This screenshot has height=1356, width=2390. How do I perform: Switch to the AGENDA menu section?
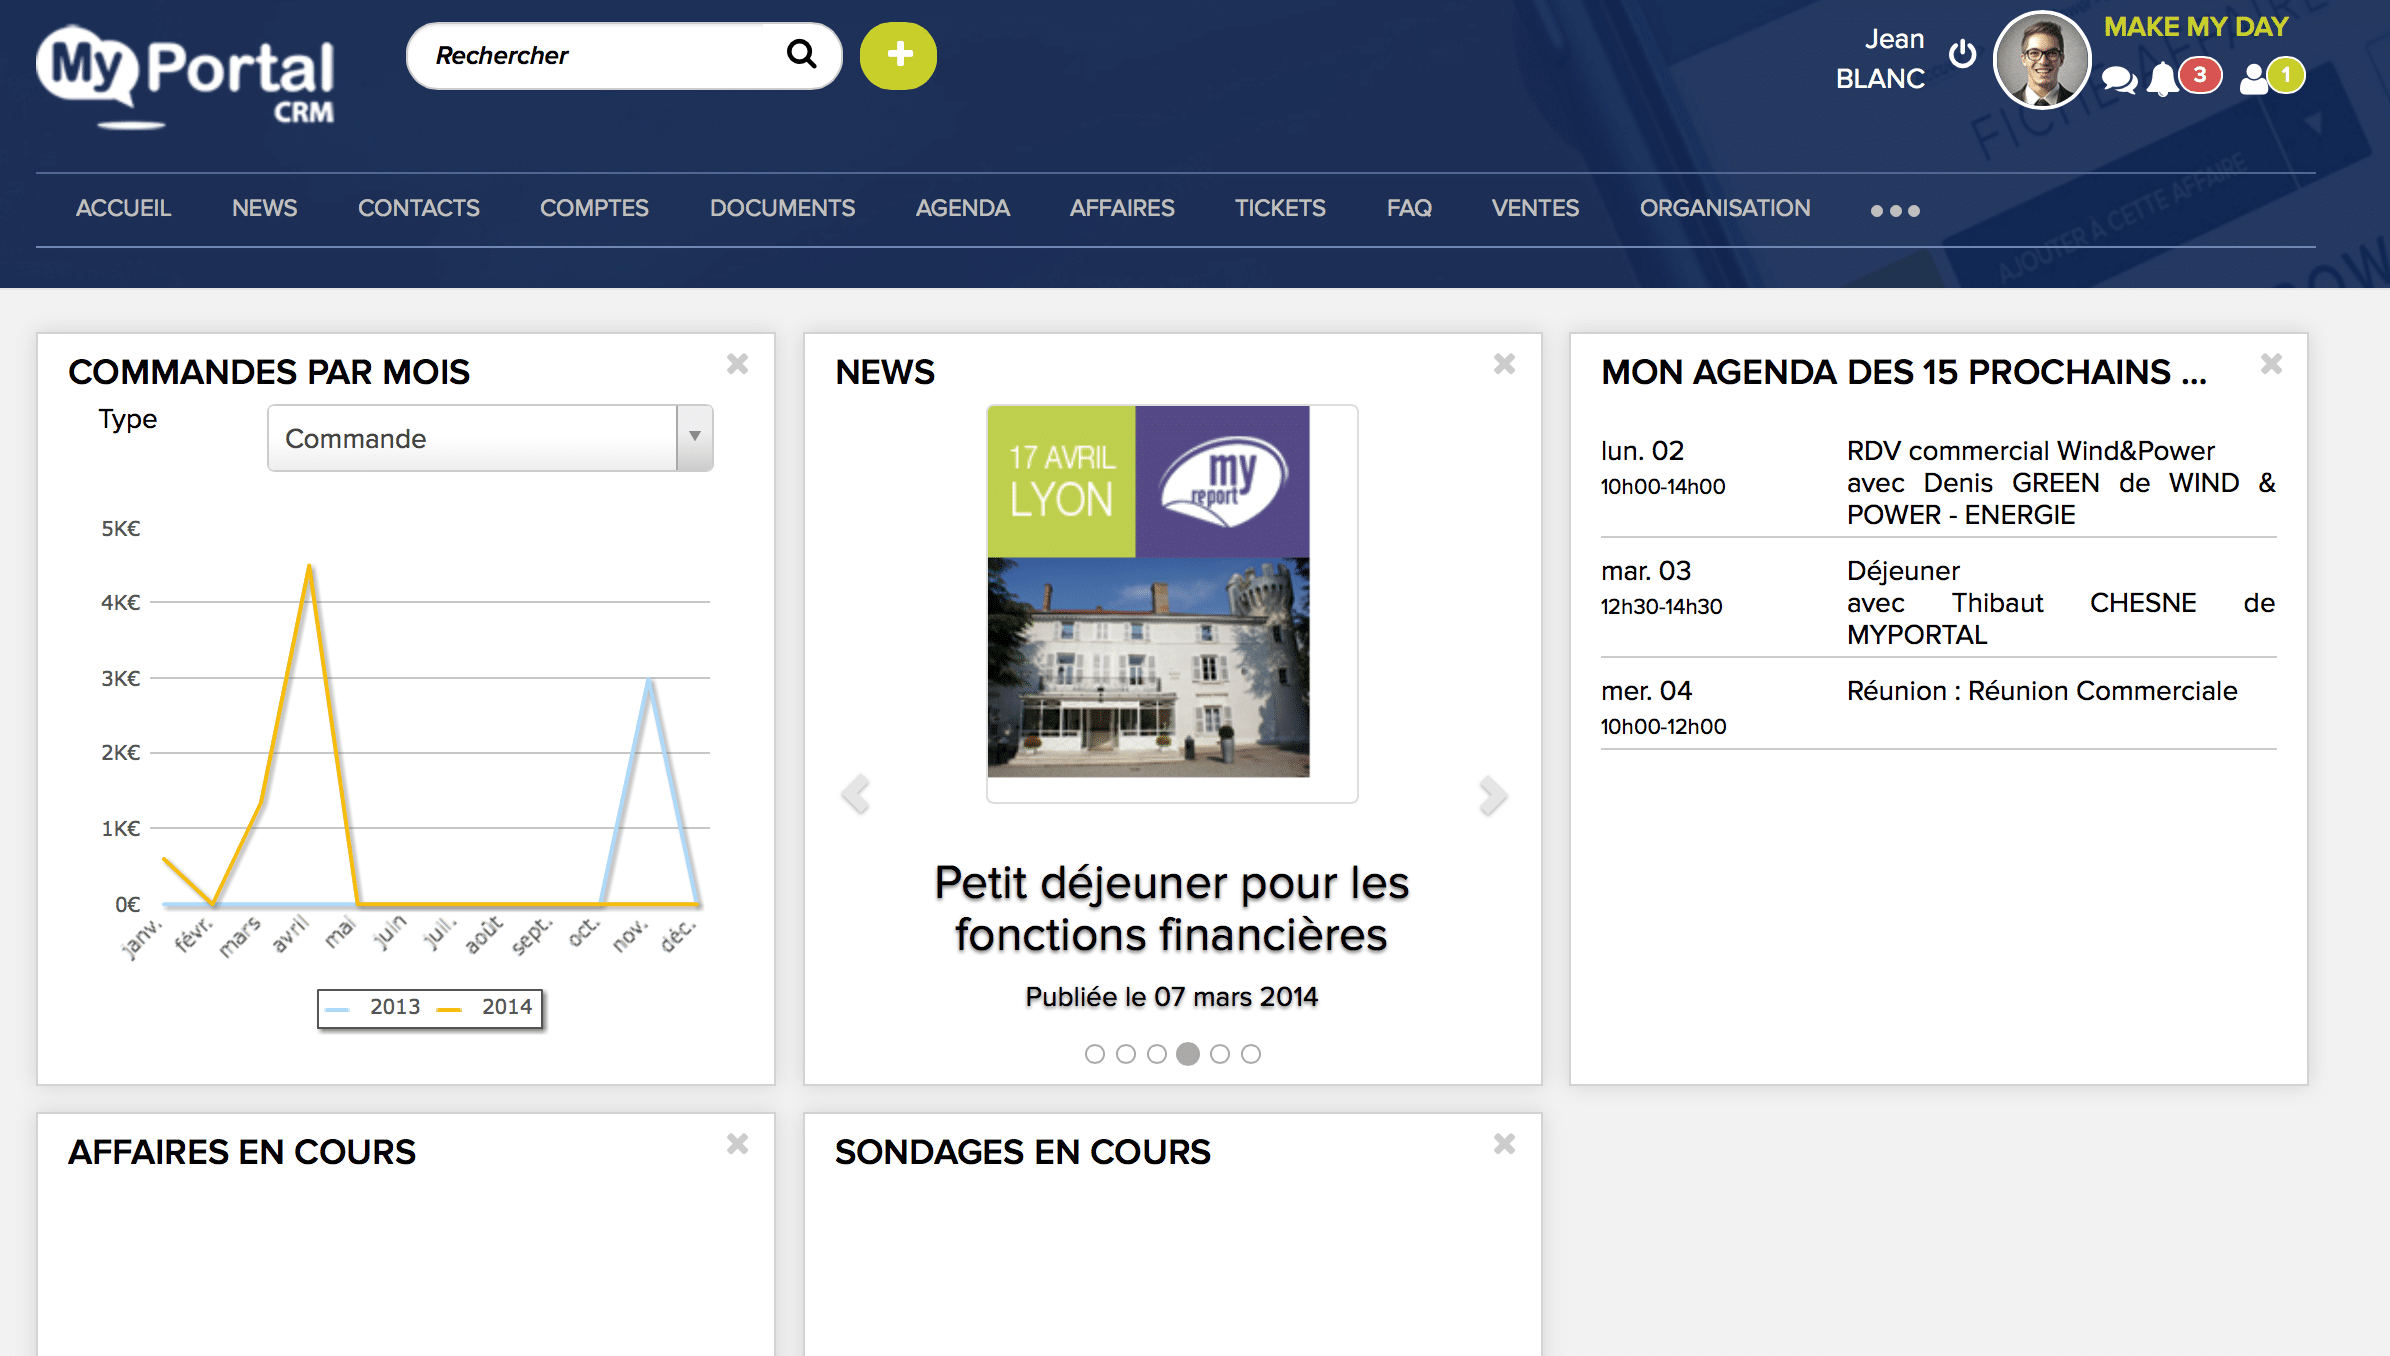click(962, 208)
